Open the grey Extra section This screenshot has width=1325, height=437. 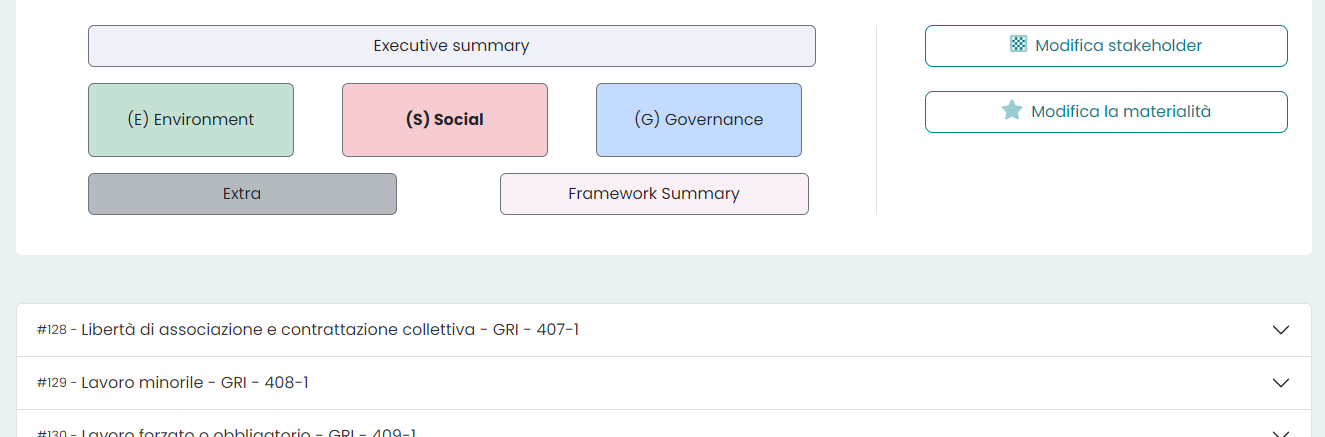coord(242,194)
